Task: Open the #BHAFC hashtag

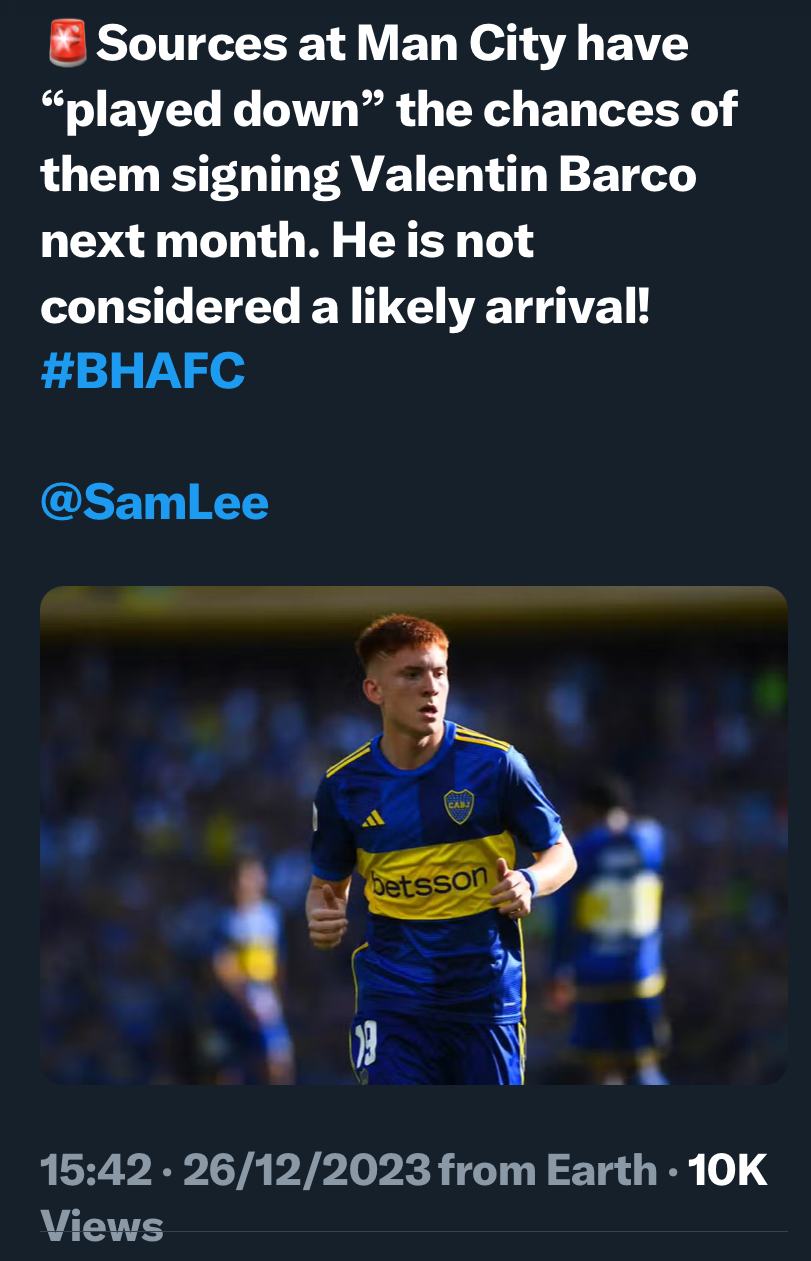Action: click(143, 371)
